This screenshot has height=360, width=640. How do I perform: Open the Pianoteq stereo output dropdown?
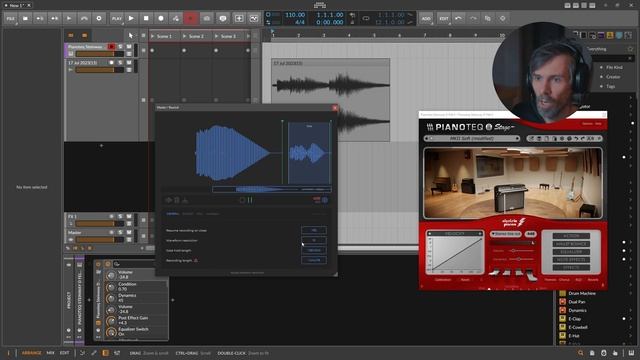[x=506, y=234]
